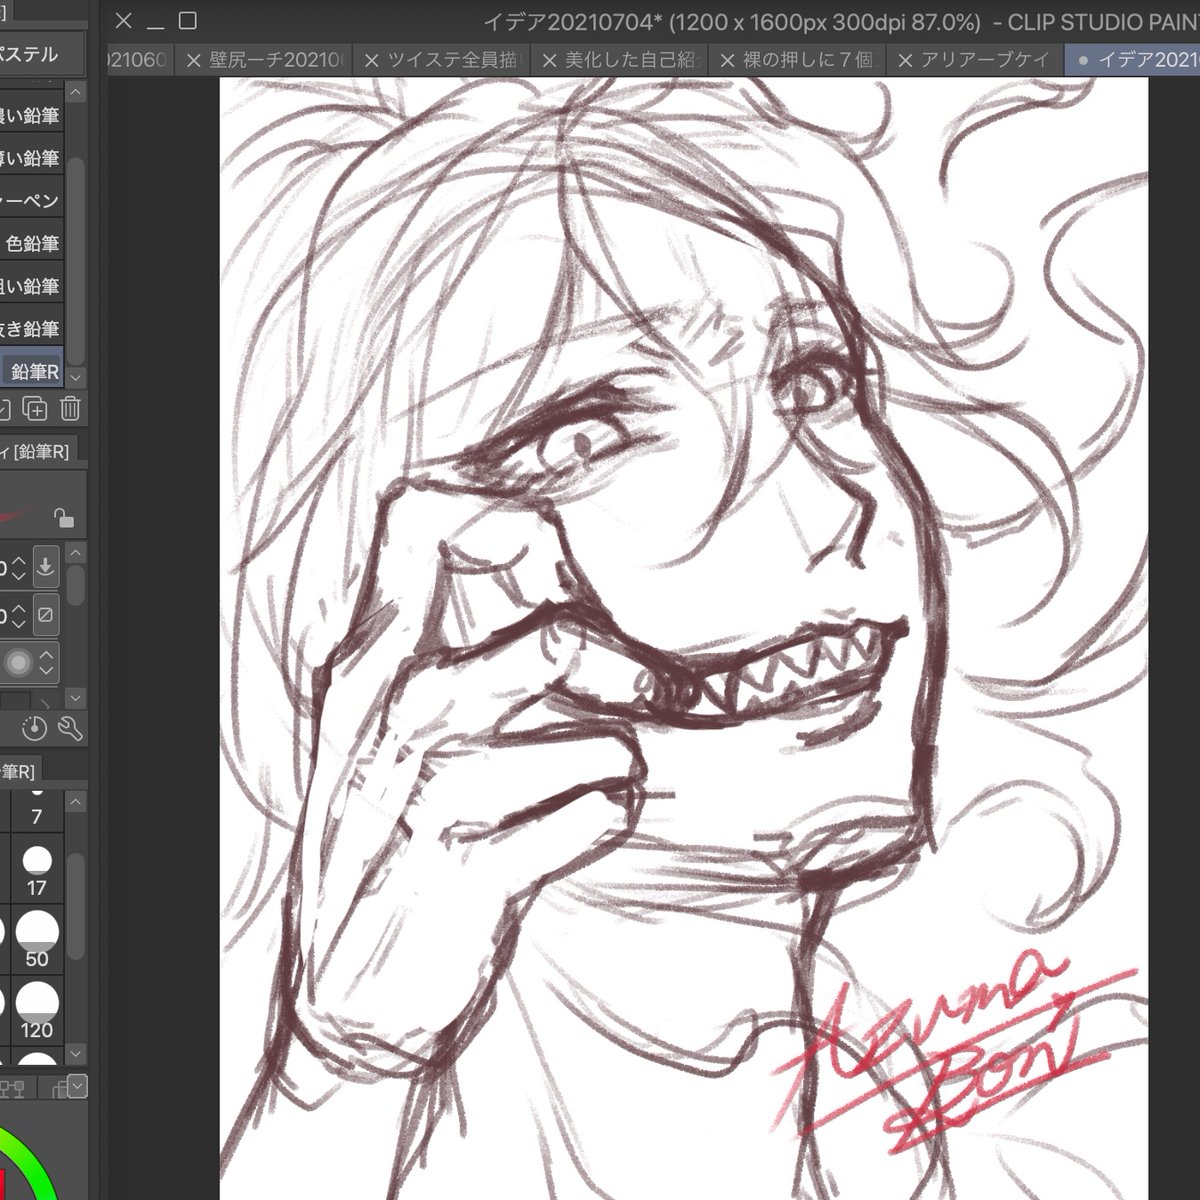Close the アリアーブケイ tab
Image resolution: width=1200 pixels, height=1200 pixels.
coord(905,61)
